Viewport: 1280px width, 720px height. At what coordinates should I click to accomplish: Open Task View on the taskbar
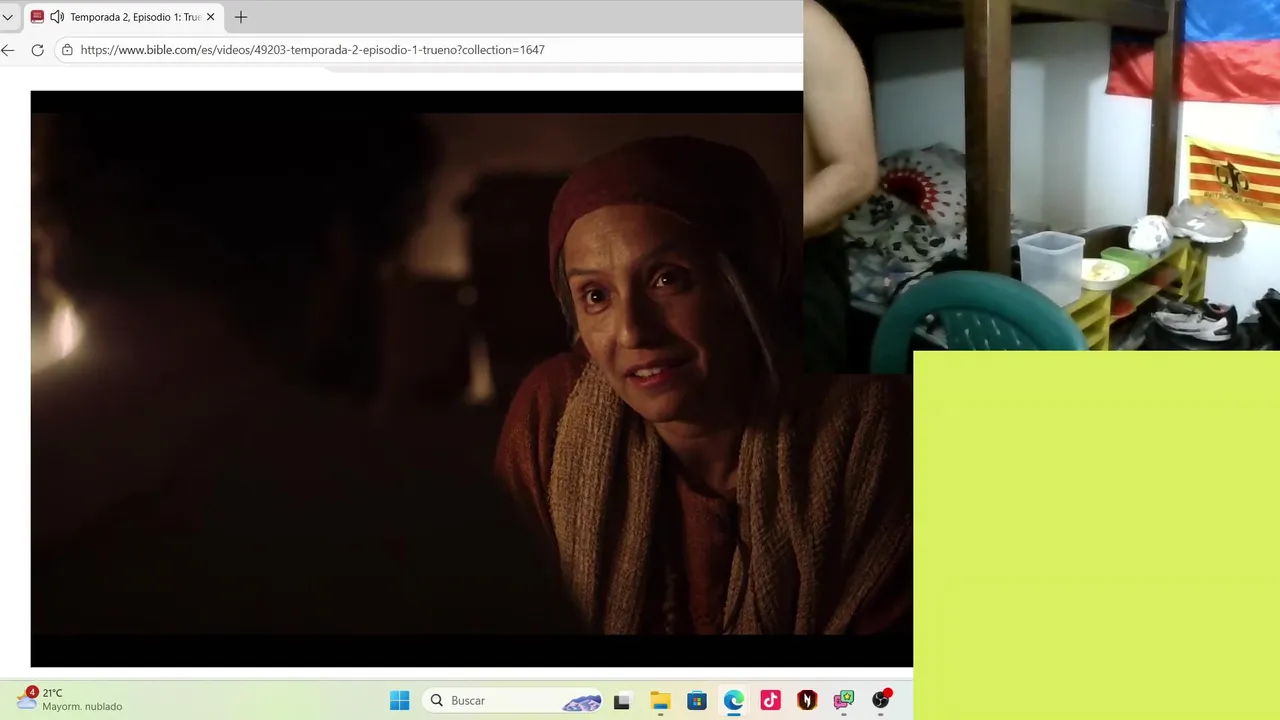point(621,701)
